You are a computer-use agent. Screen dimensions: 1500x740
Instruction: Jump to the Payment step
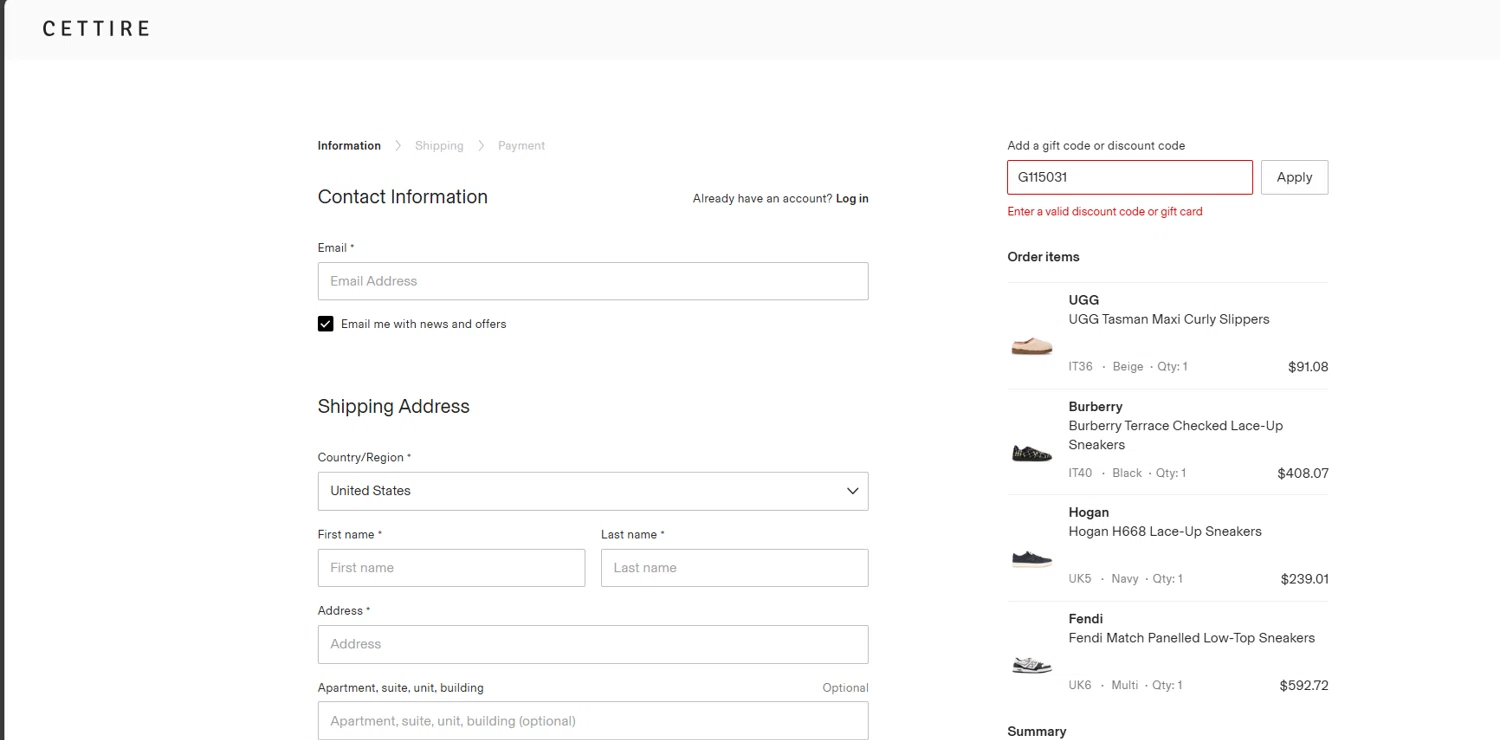click(x=521, y=146)
